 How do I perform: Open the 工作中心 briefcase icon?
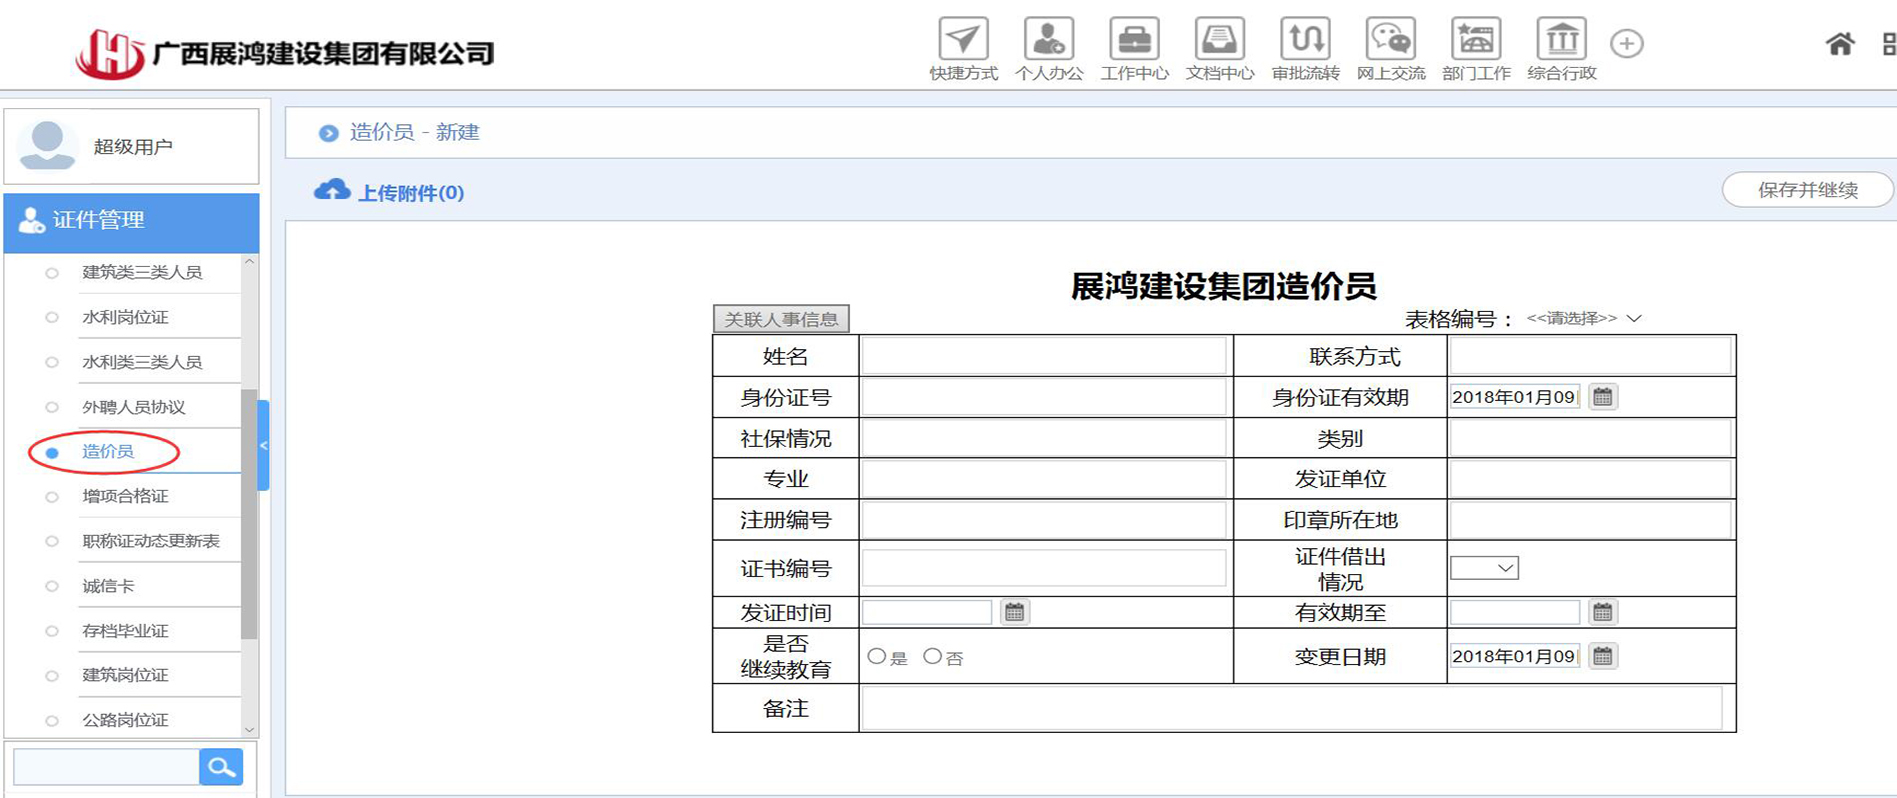tap(1134, 40)
